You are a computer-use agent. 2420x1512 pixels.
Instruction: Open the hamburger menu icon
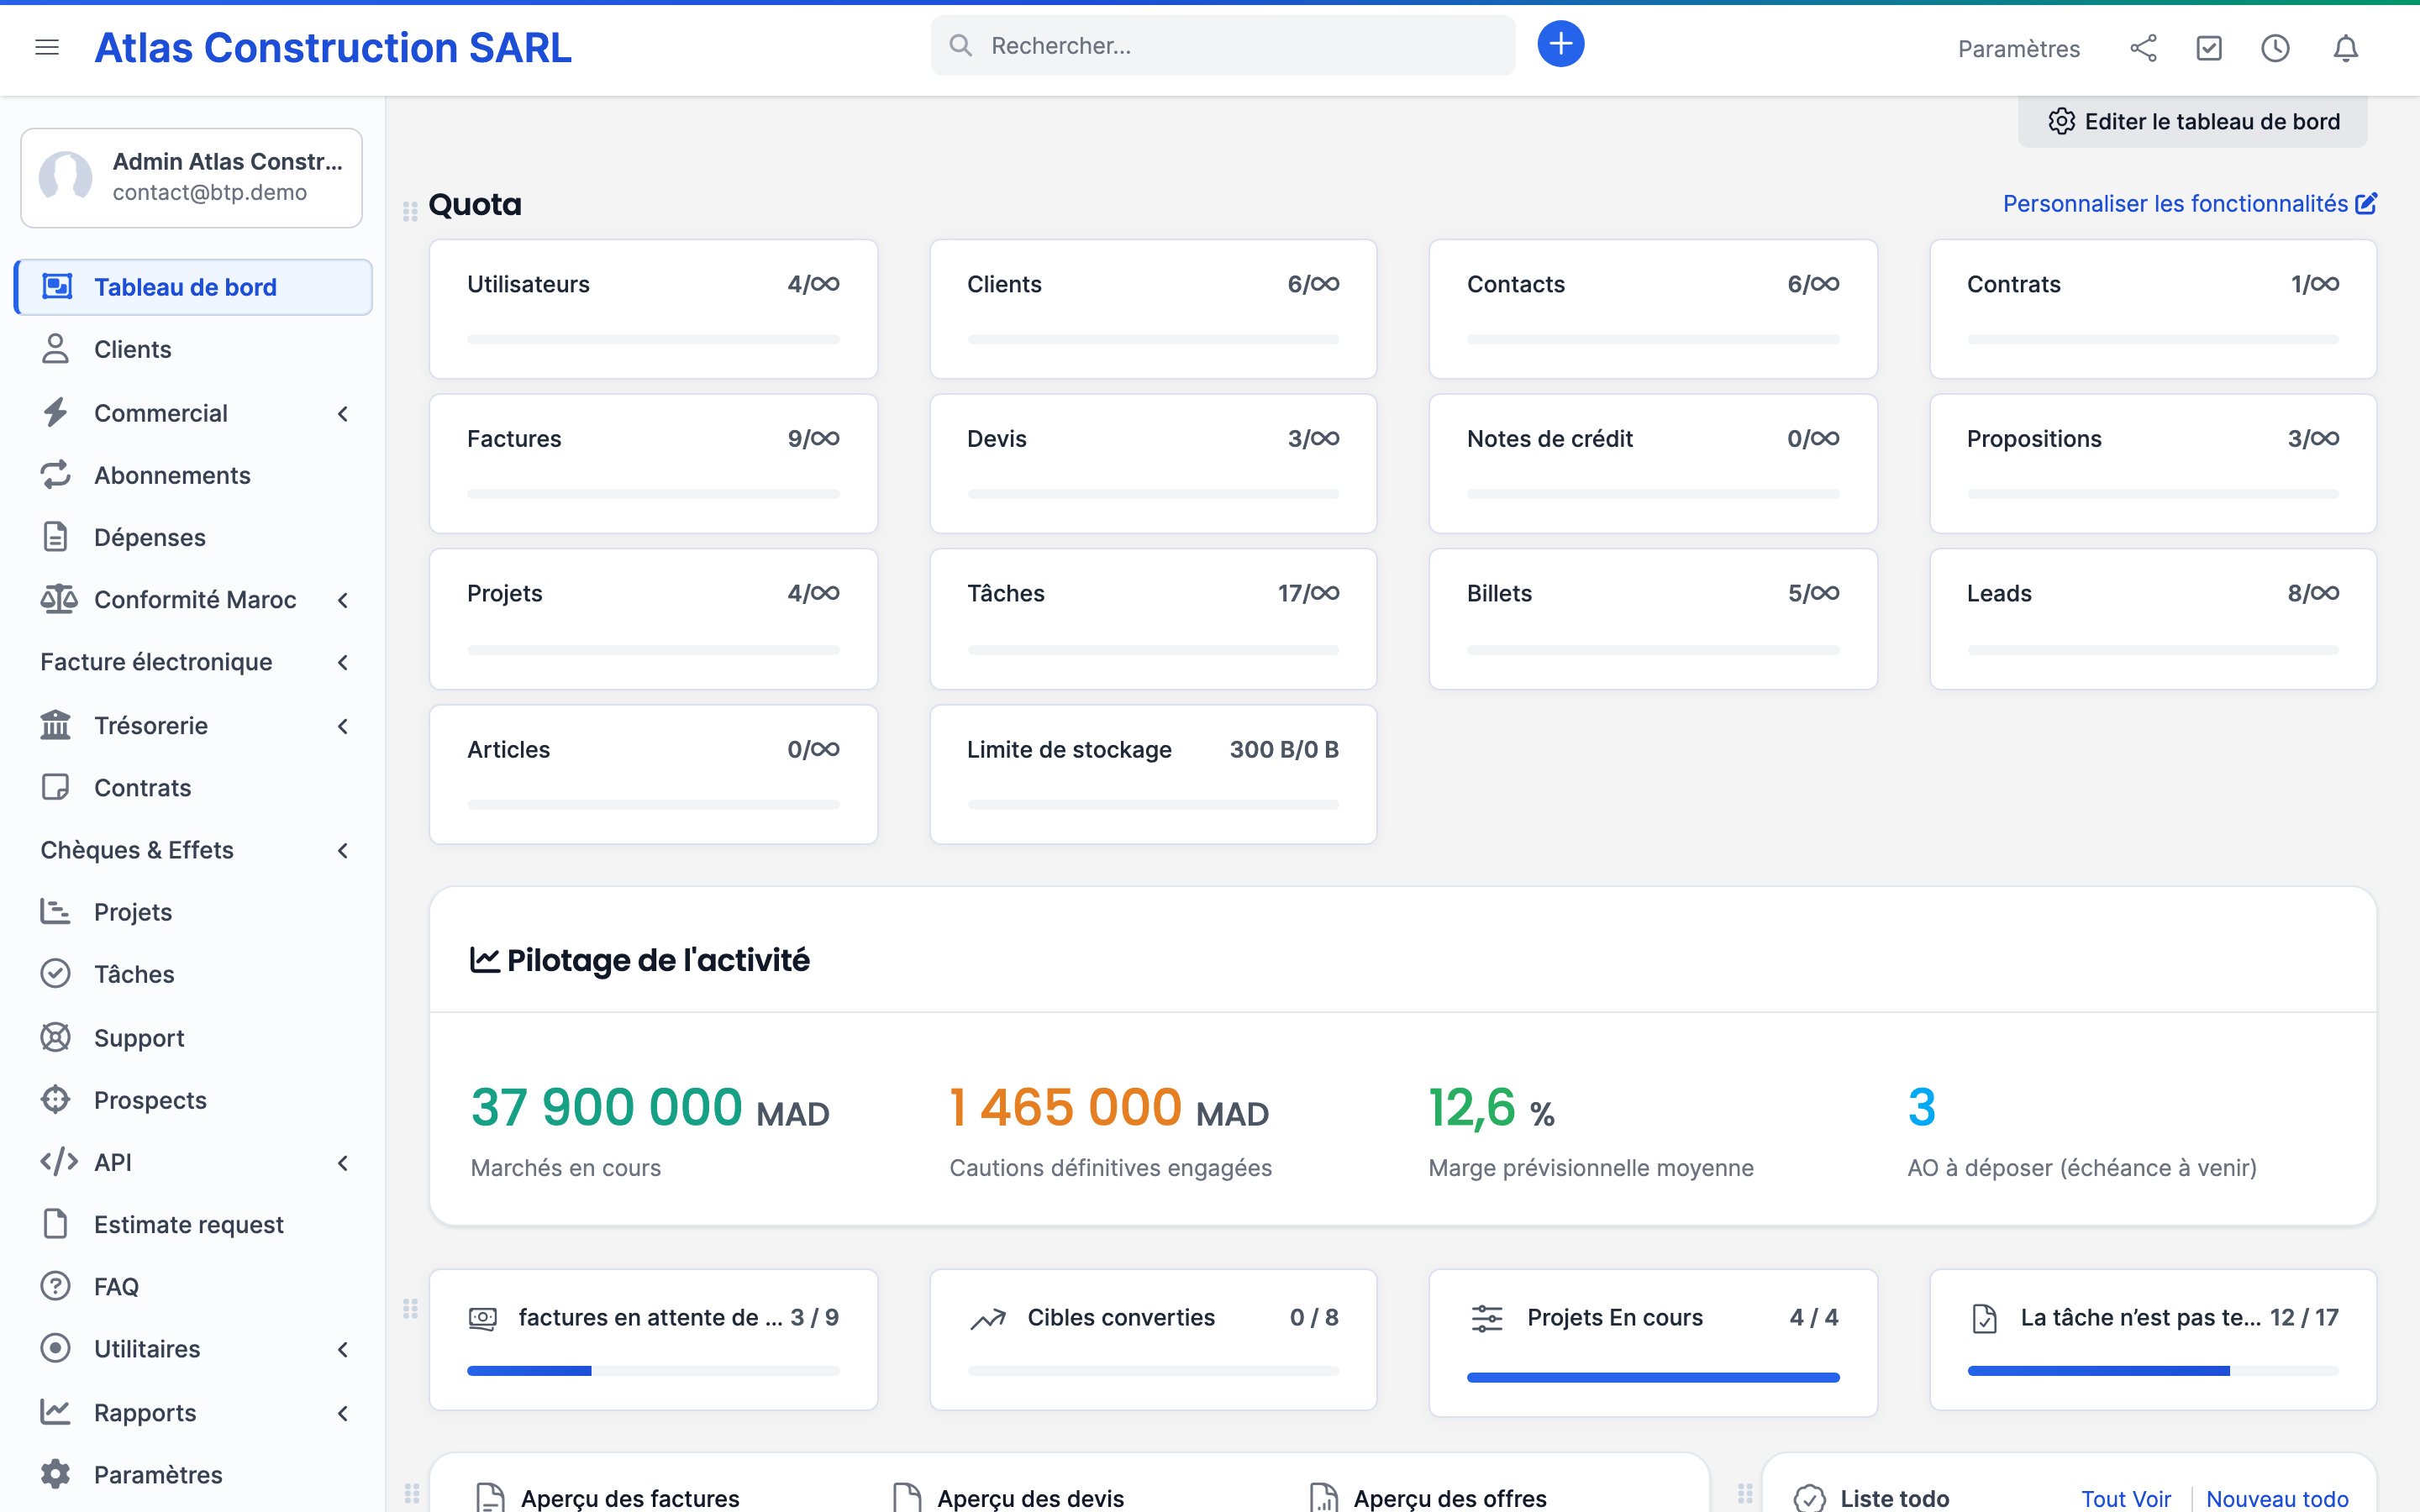[47, 47]
